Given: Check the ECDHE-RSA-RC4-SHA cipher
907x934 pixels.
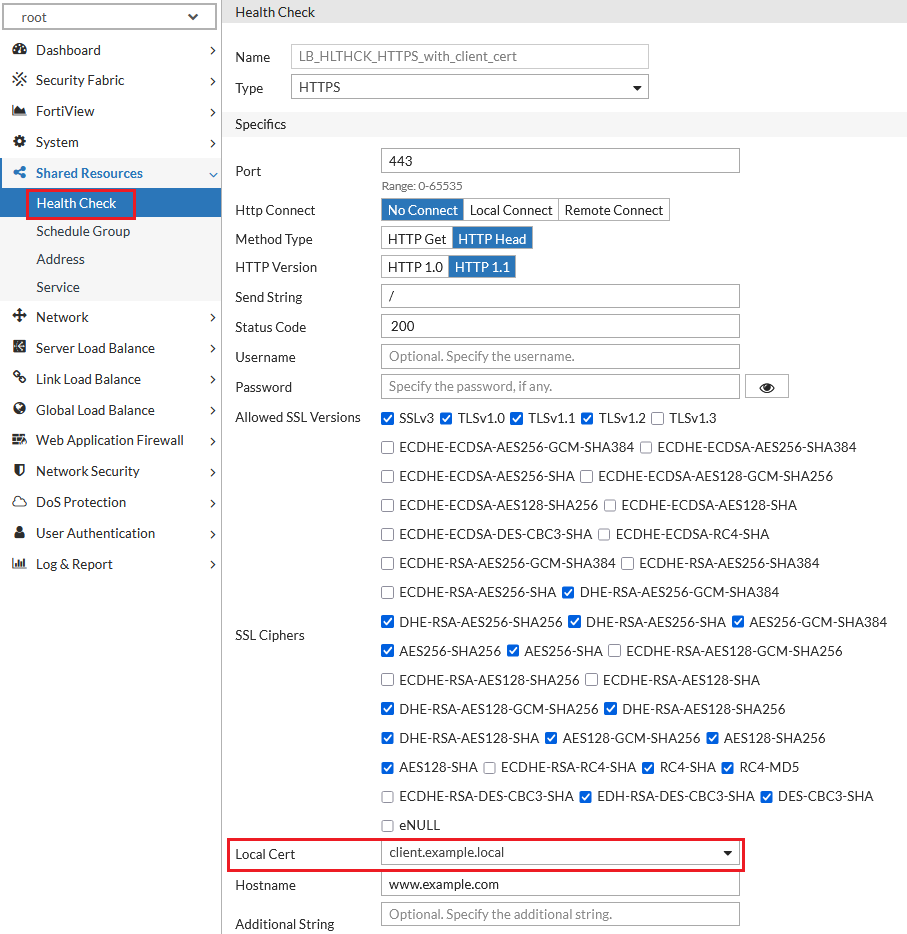Looking at the screenshot, I should coord(490,768).
